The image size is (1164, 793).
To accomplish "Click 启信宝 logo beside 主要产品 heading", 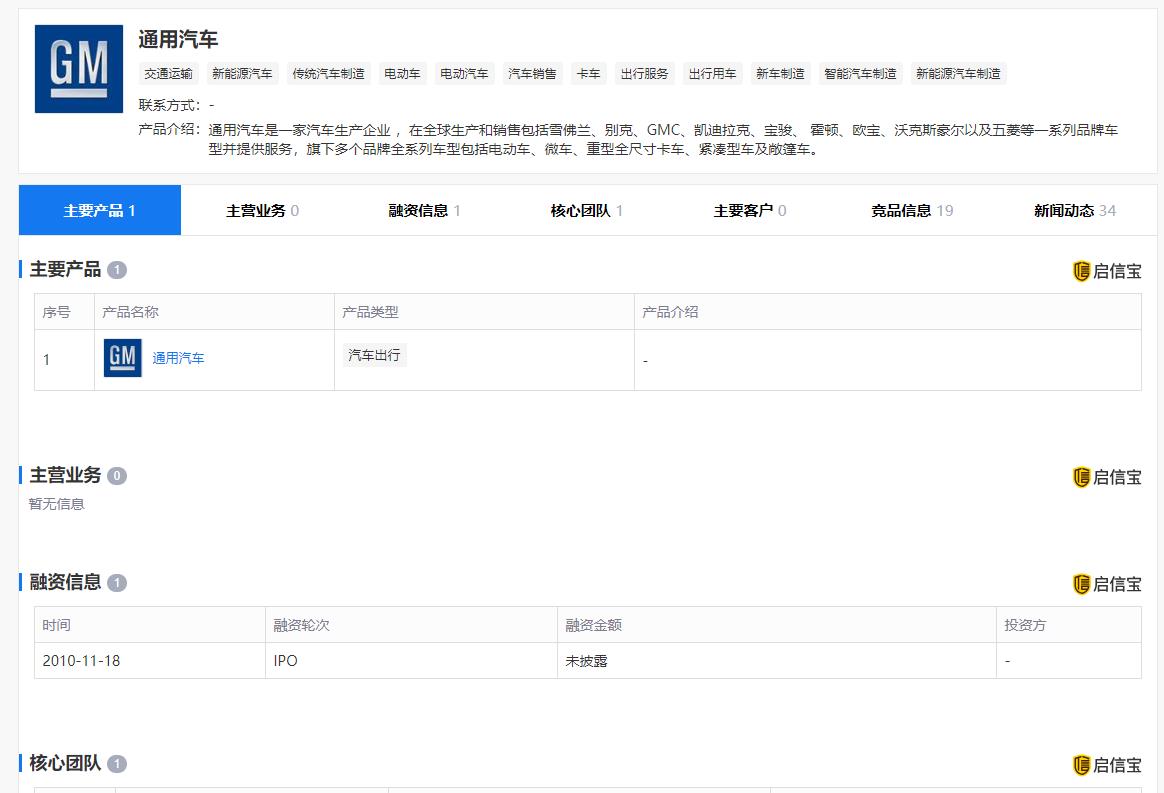I will click(1107, 271).
